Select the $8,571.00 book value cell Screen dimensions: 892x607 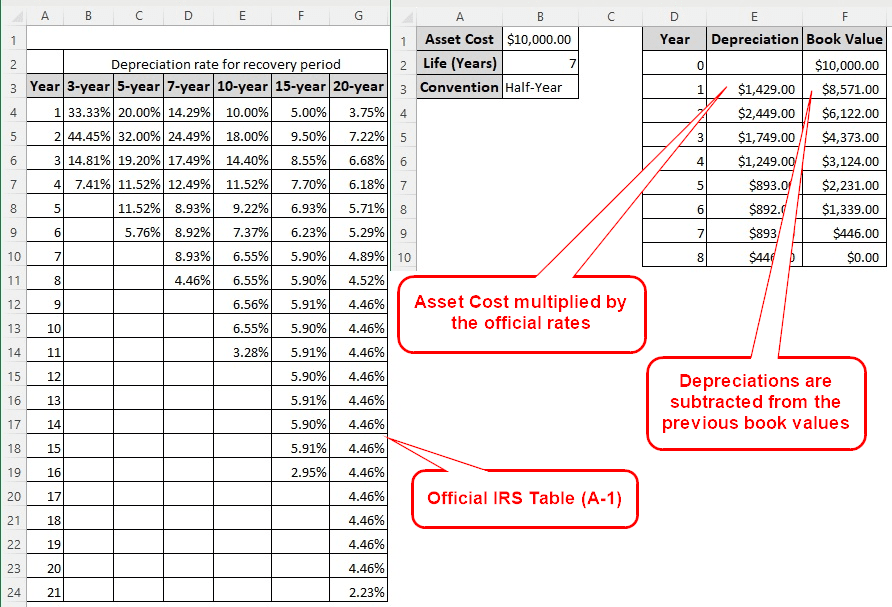[x=845, y=89]
